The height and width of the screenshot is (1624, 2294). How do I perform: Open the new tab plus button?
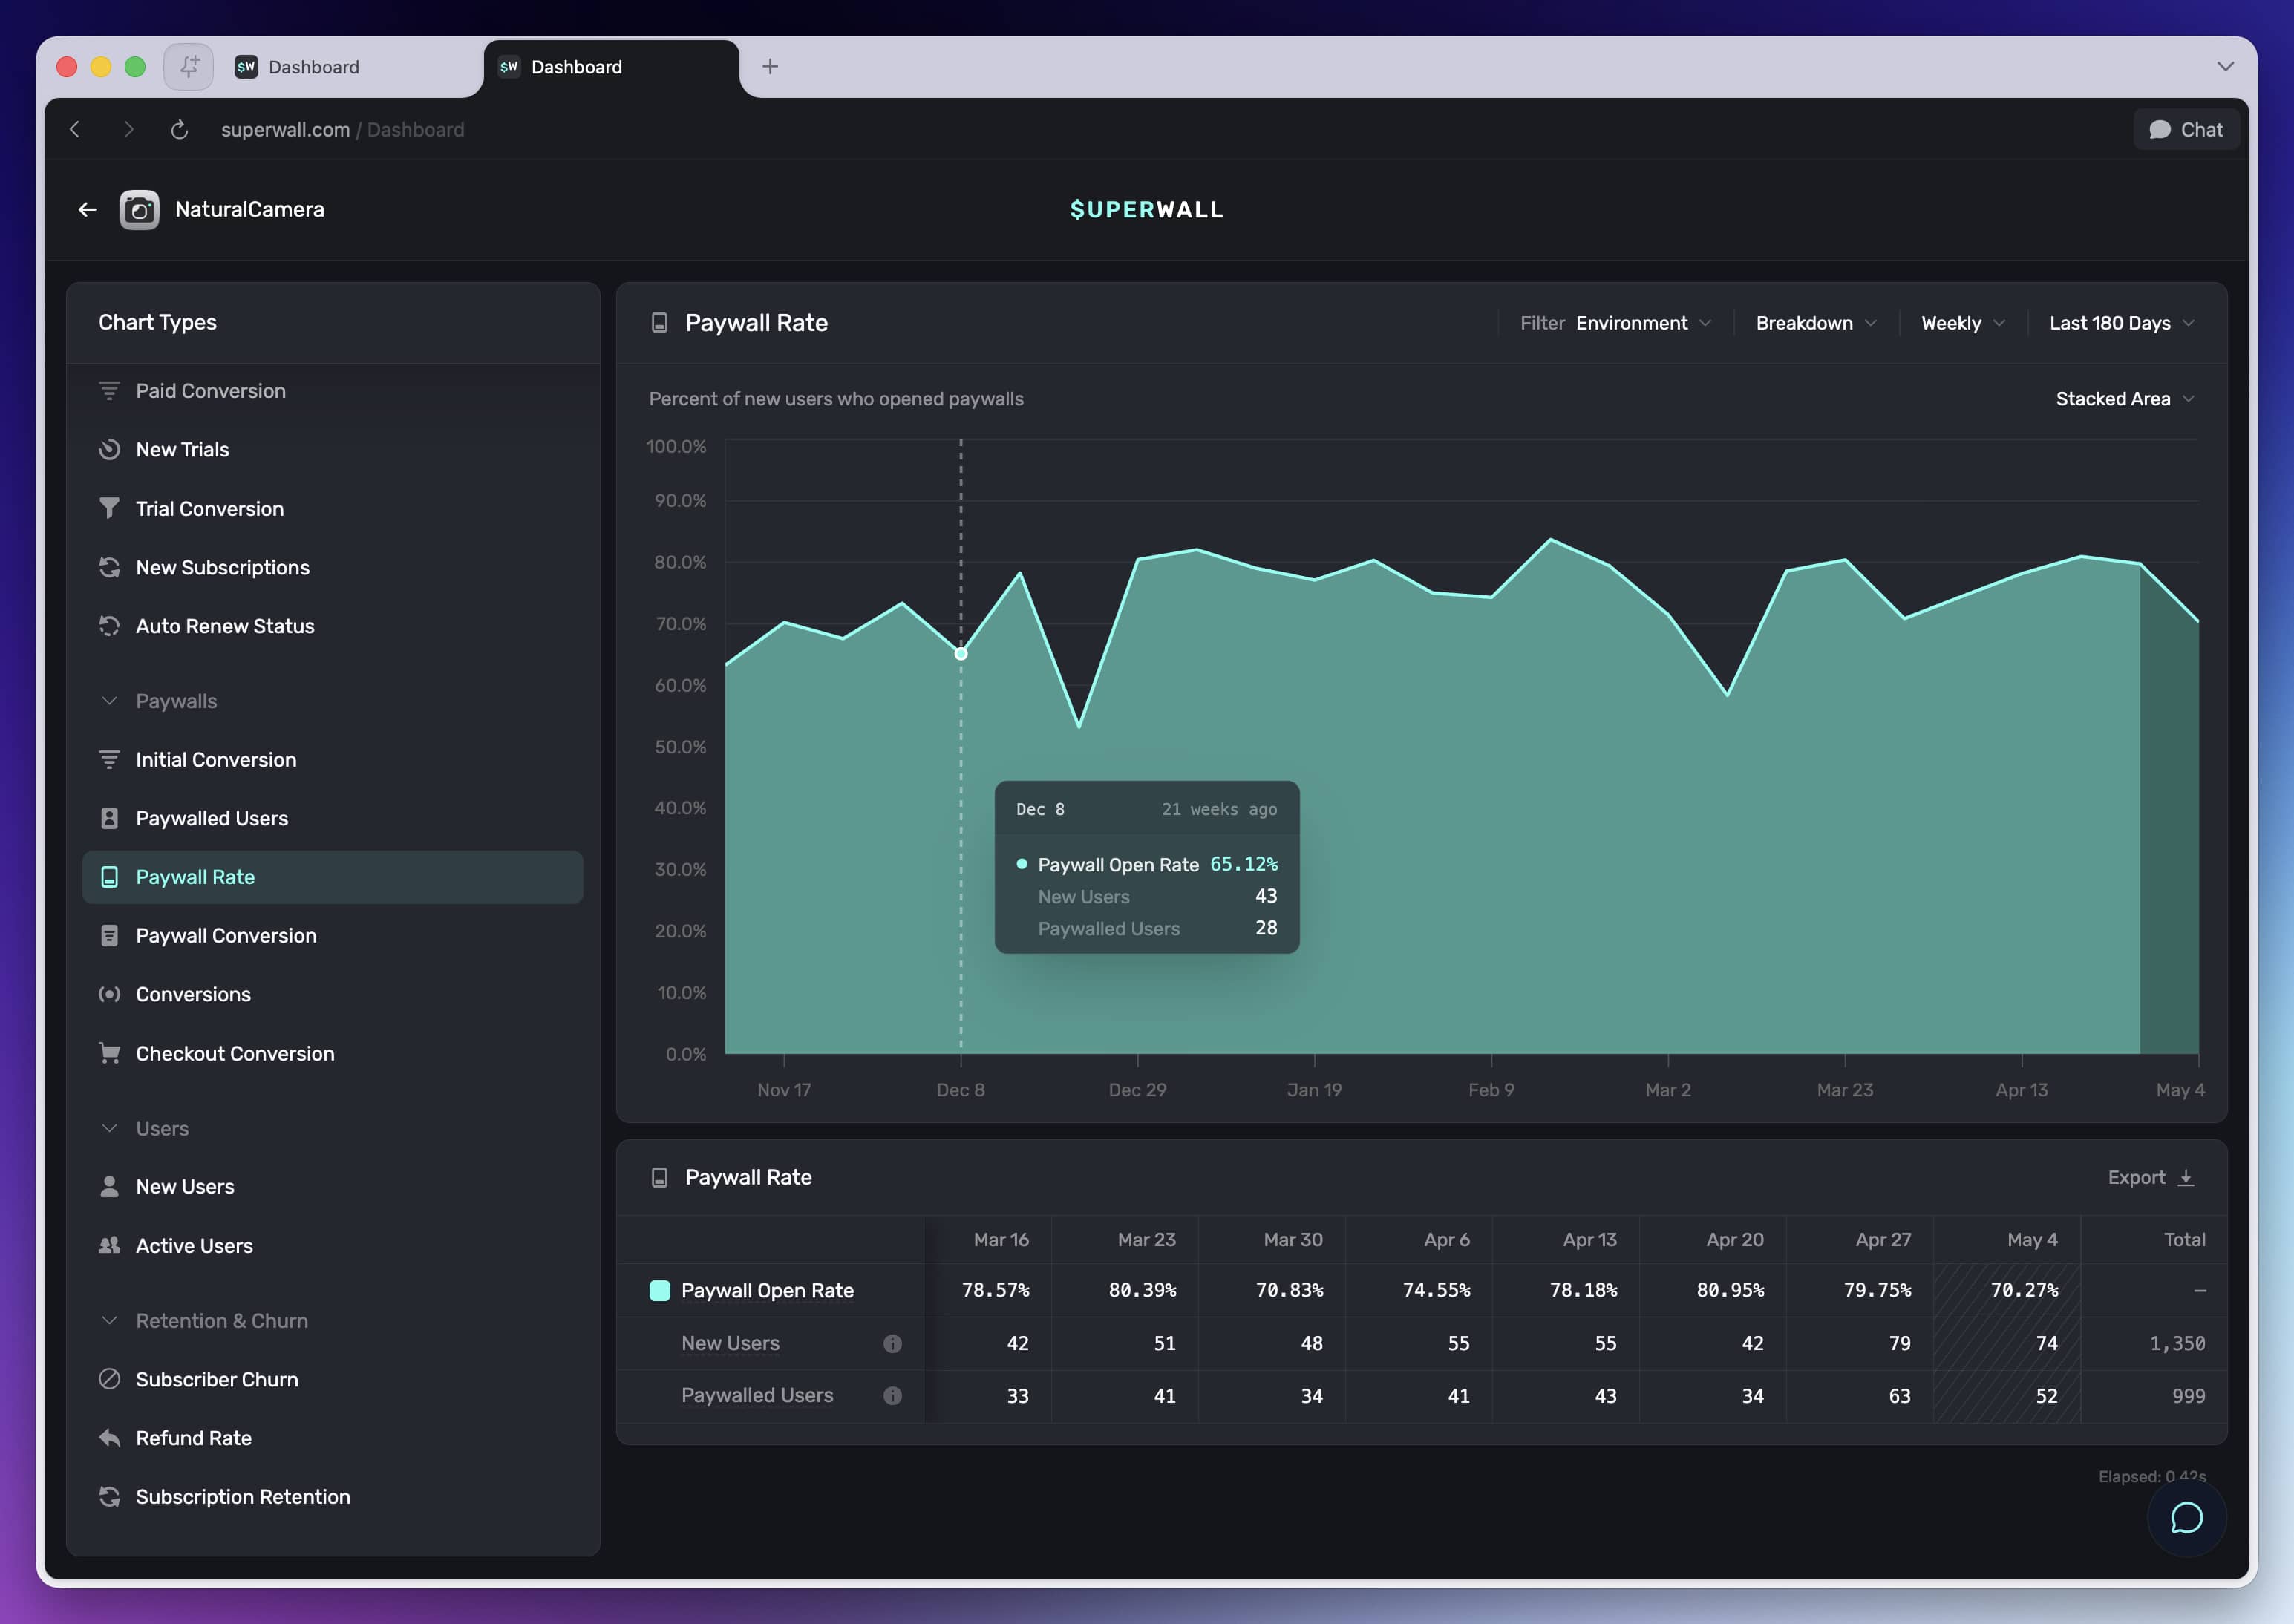(x=770, y=67)
